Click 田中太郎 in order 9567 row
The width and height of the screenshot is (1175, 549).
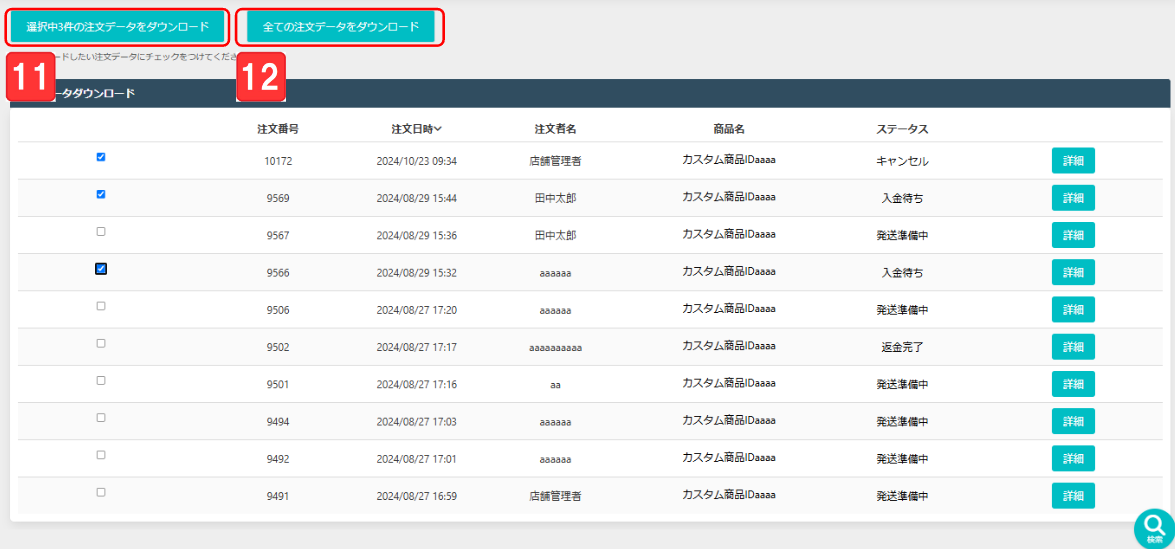(555, 235)
